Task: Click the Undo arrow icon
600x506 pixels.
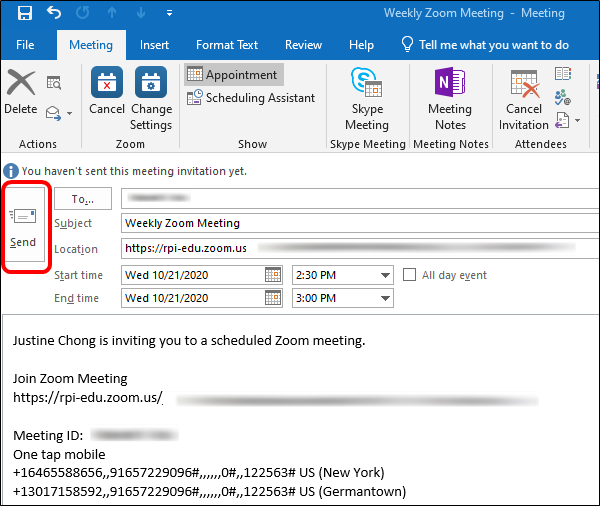Action: pos(54,13)
